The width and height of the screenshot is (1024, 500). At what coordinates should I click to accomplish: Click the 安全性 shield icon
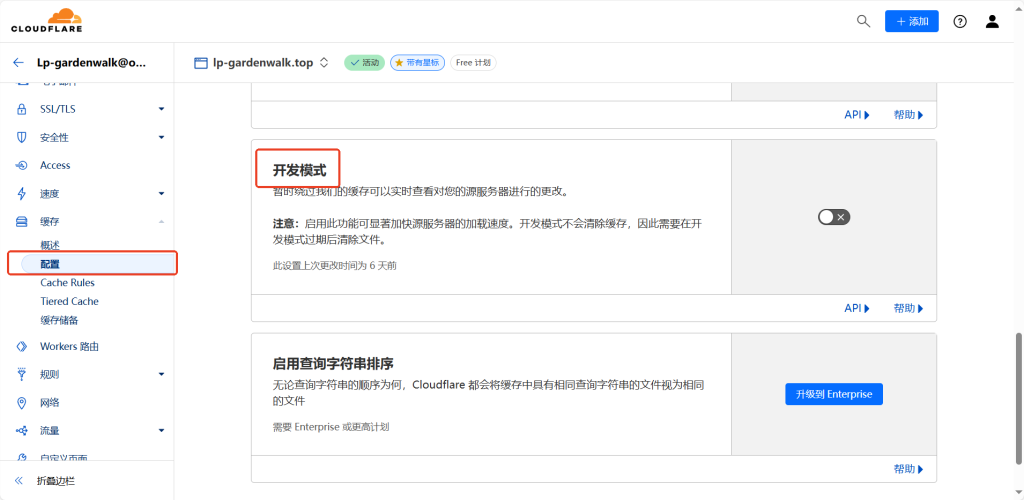tap(22, 138)
